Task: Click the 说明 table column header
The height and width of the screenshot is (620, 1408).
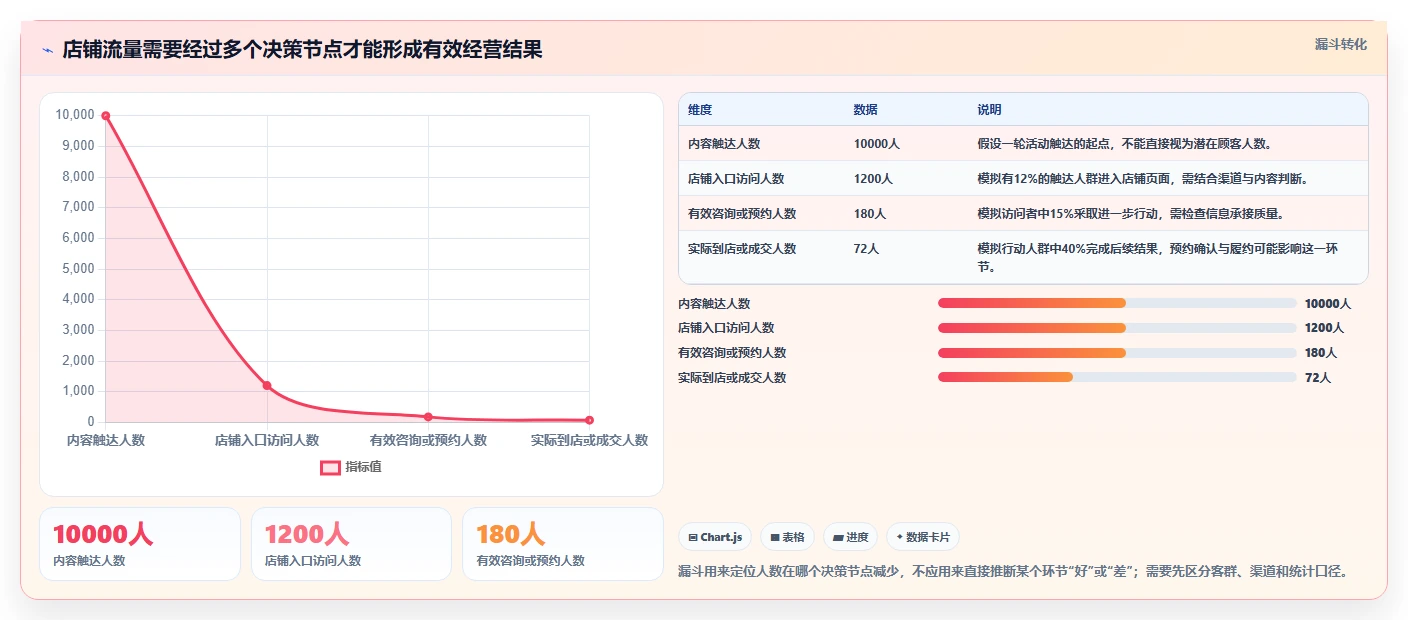Action: click(989, 109)
